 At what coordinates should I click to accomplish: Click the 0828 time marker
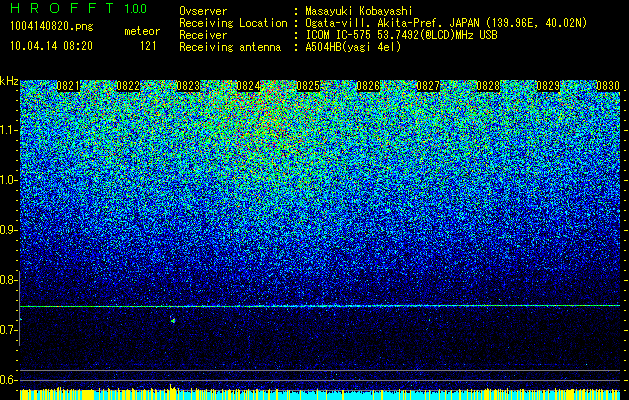click(488, 86)
